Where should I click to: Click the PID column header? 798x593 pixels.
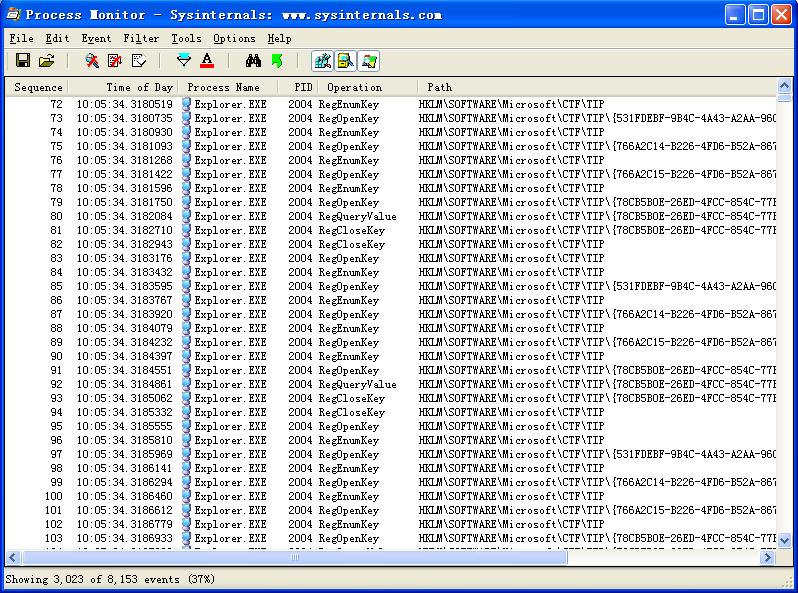298,88
